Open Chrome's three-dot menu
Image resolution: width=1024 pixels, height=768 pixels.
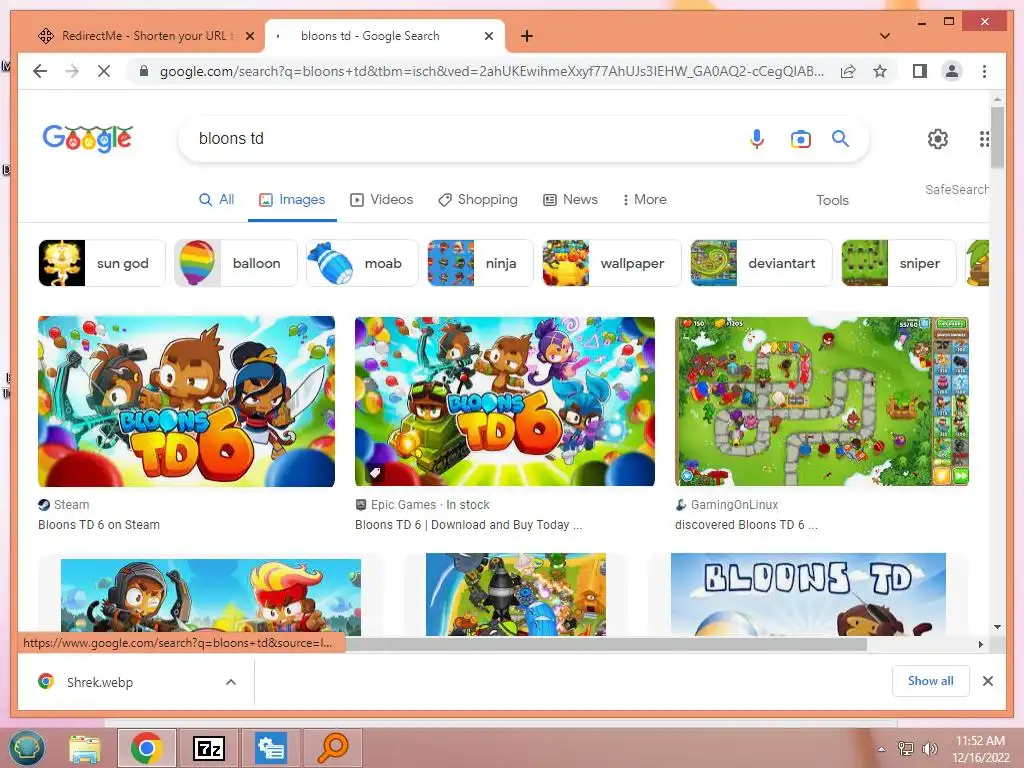[984, 71]
